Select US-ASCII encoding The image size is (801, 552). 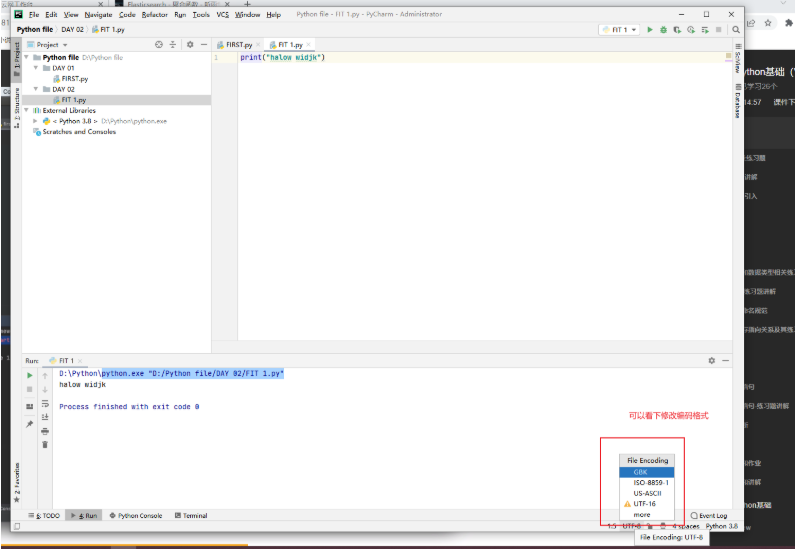647,493
